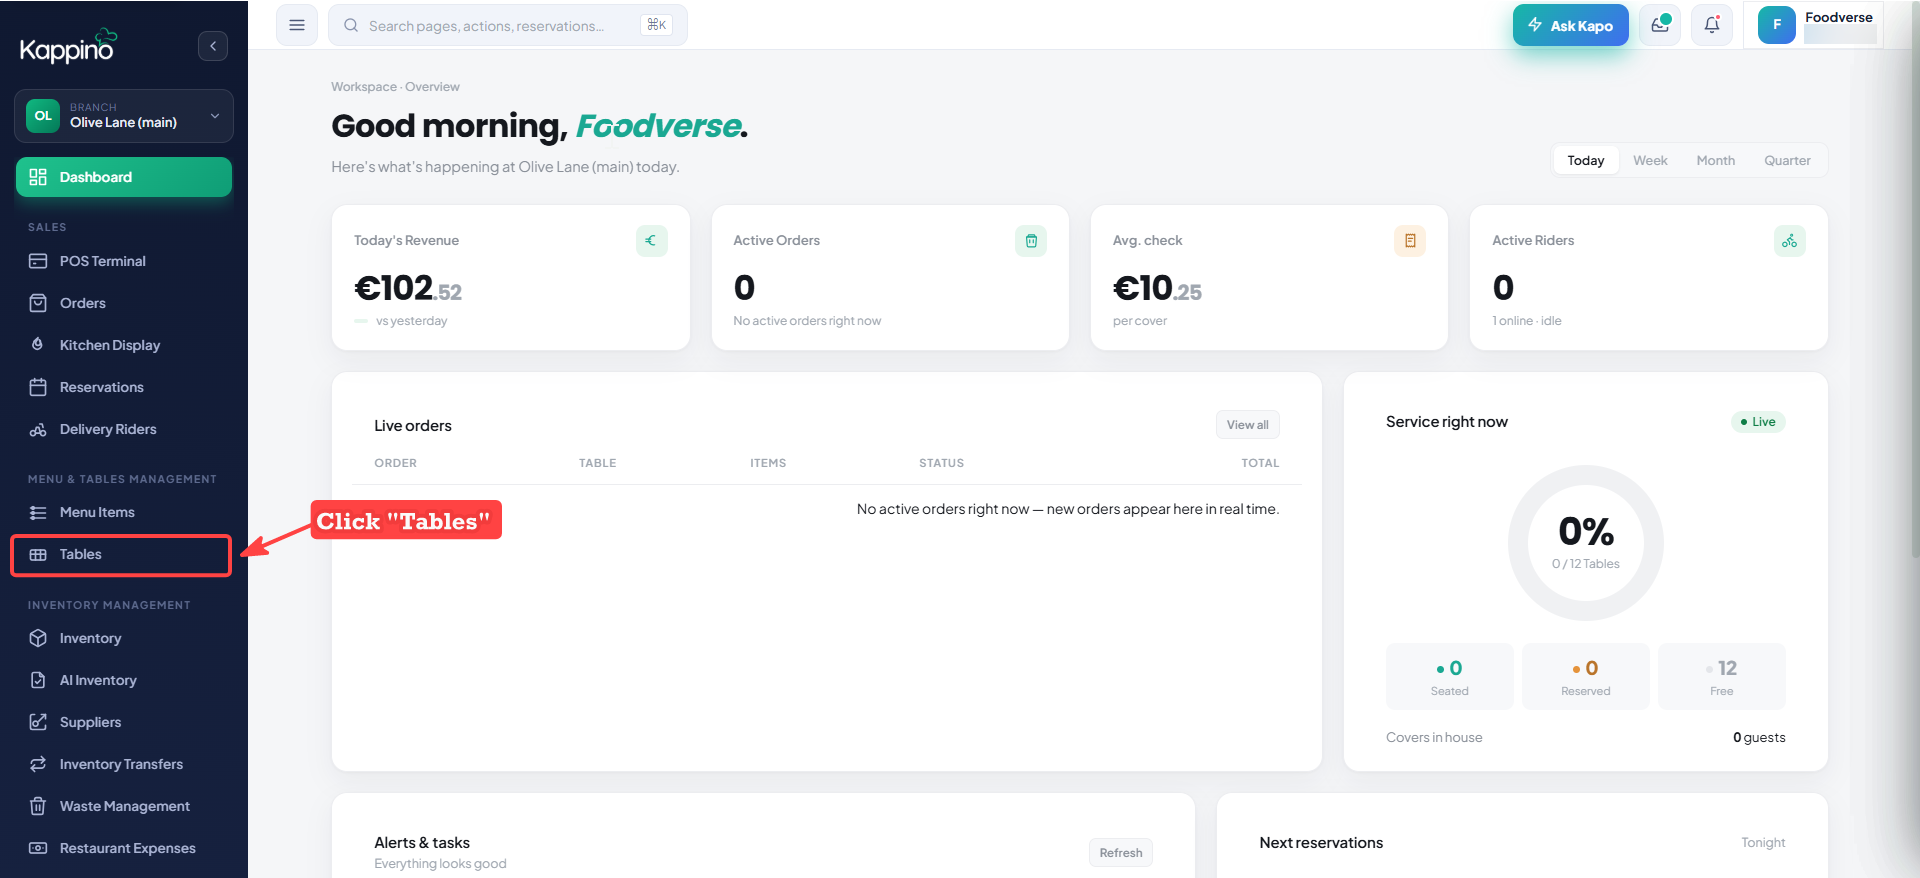Image resolution: width=1920 pixels, height=878 pixels.
Task: Go to Orders page
Action: [x=124, y=303]
